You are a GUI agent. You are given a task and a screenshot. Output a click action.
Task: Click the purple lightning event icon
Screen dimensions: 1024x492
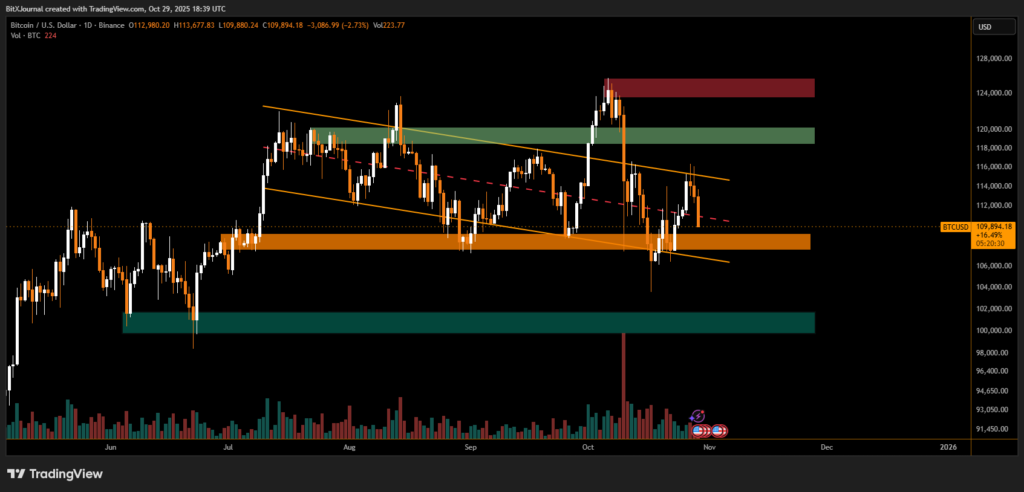[x=698, y=415]
